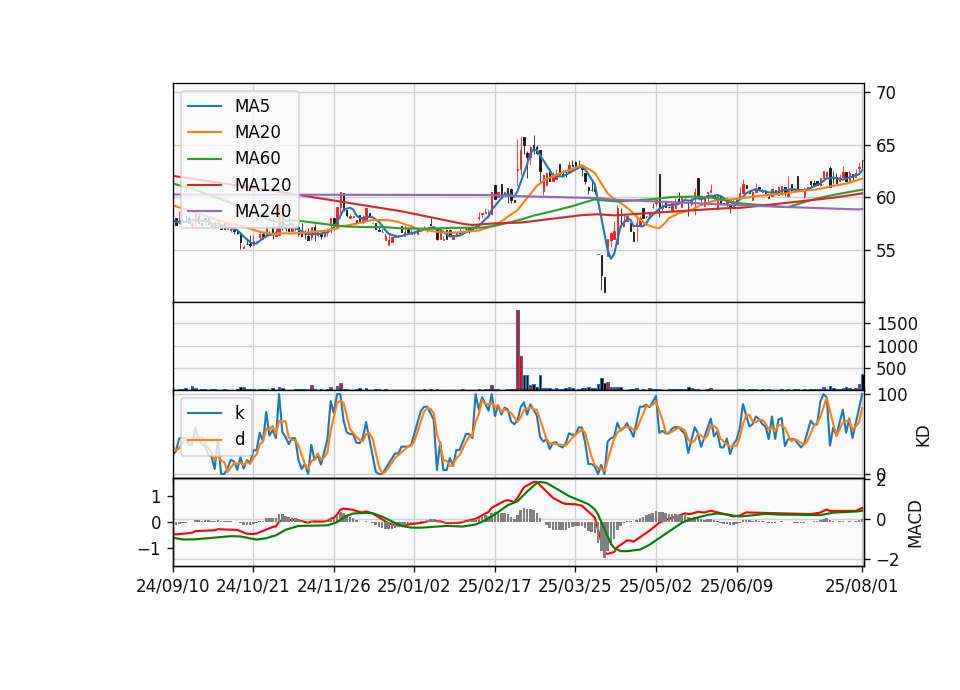Click the MA240 legend entry

tap(239, 211)
